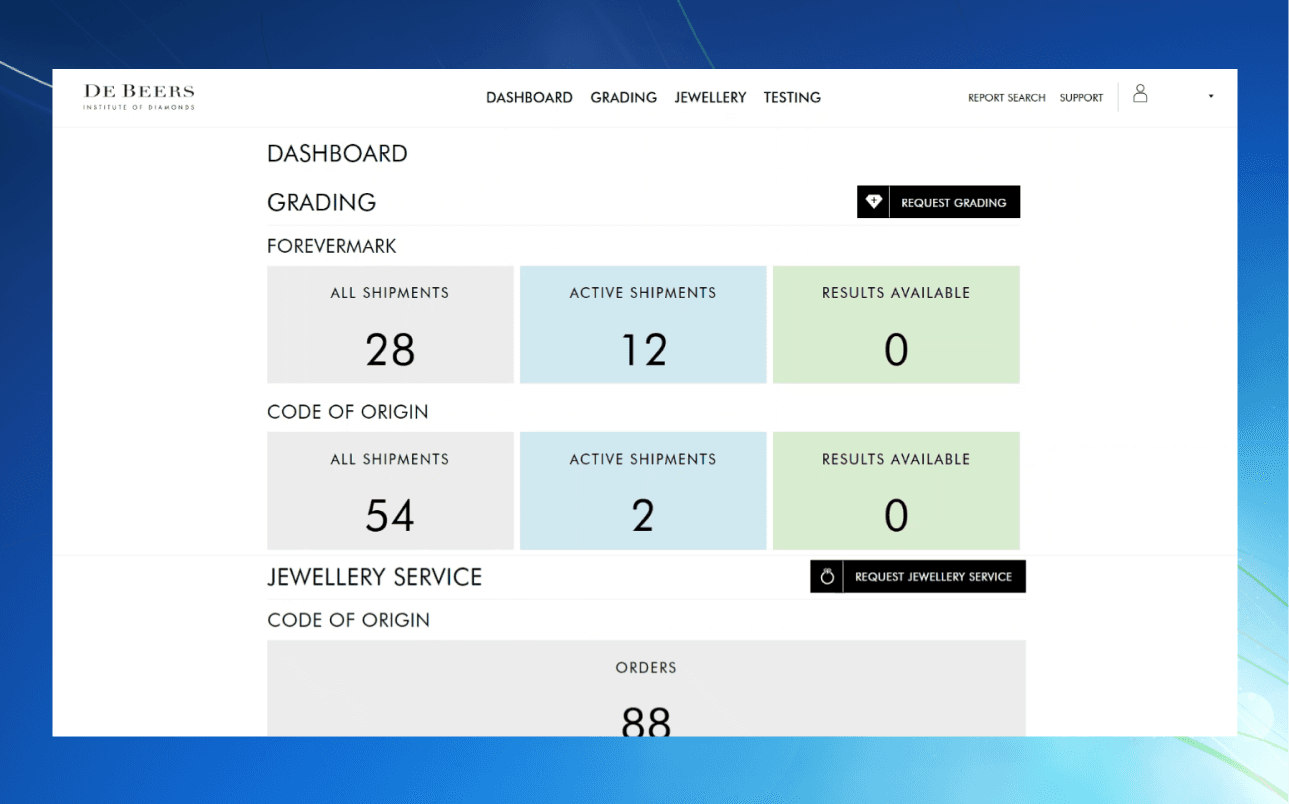Open Code of Origin All Shipments tile showing 54
This screenshot has height=804, width=1289.
click(x=390, y=491)
